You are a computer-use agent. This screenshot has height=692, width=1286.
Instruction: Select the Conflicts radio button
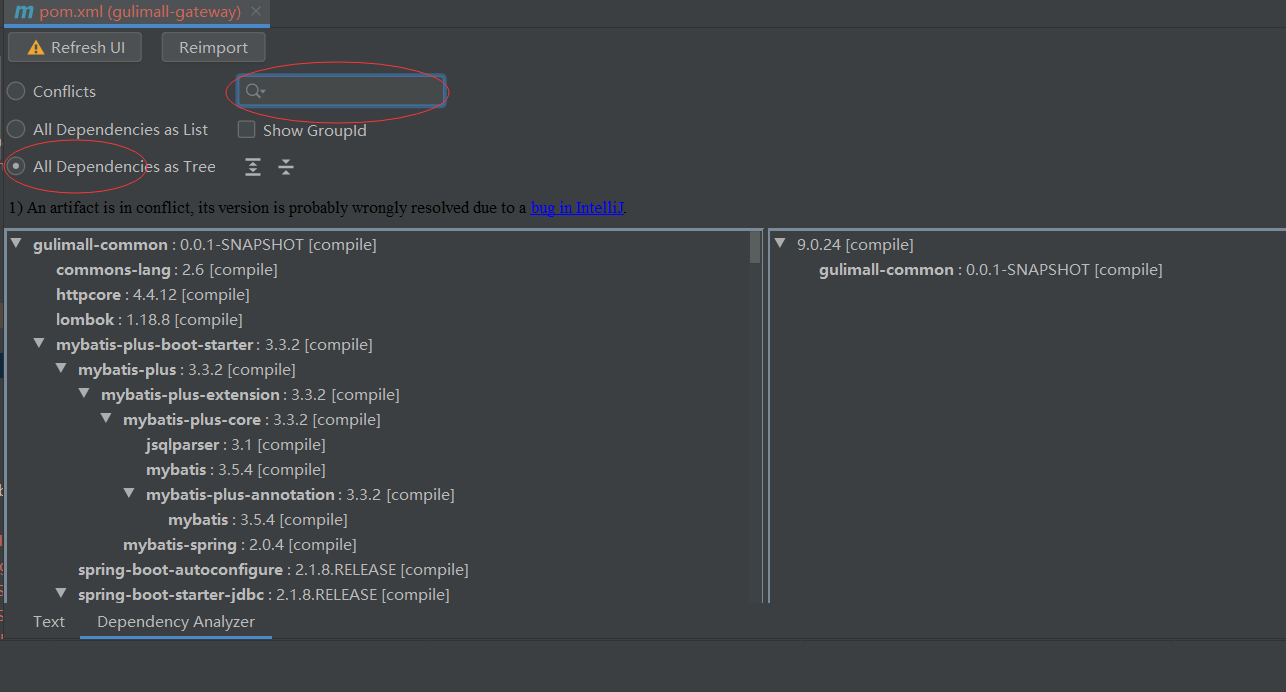pyautogui.click(x=16, y=90)
